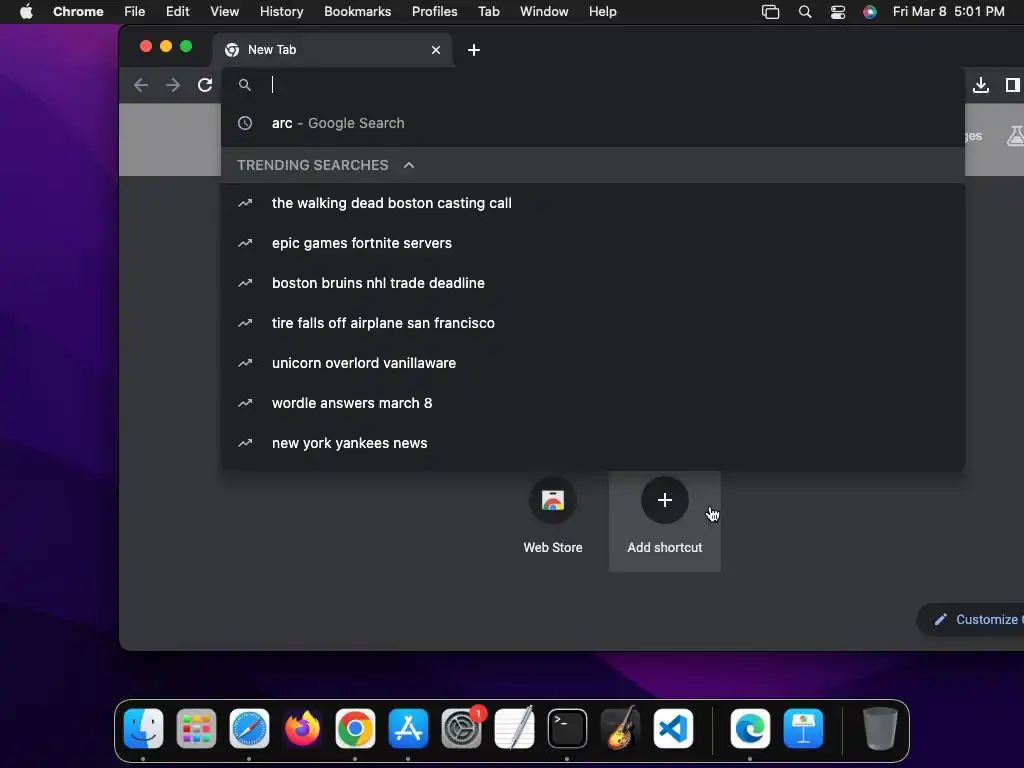
Task: Launch Safari from the dock
Action: click(249, 728)
